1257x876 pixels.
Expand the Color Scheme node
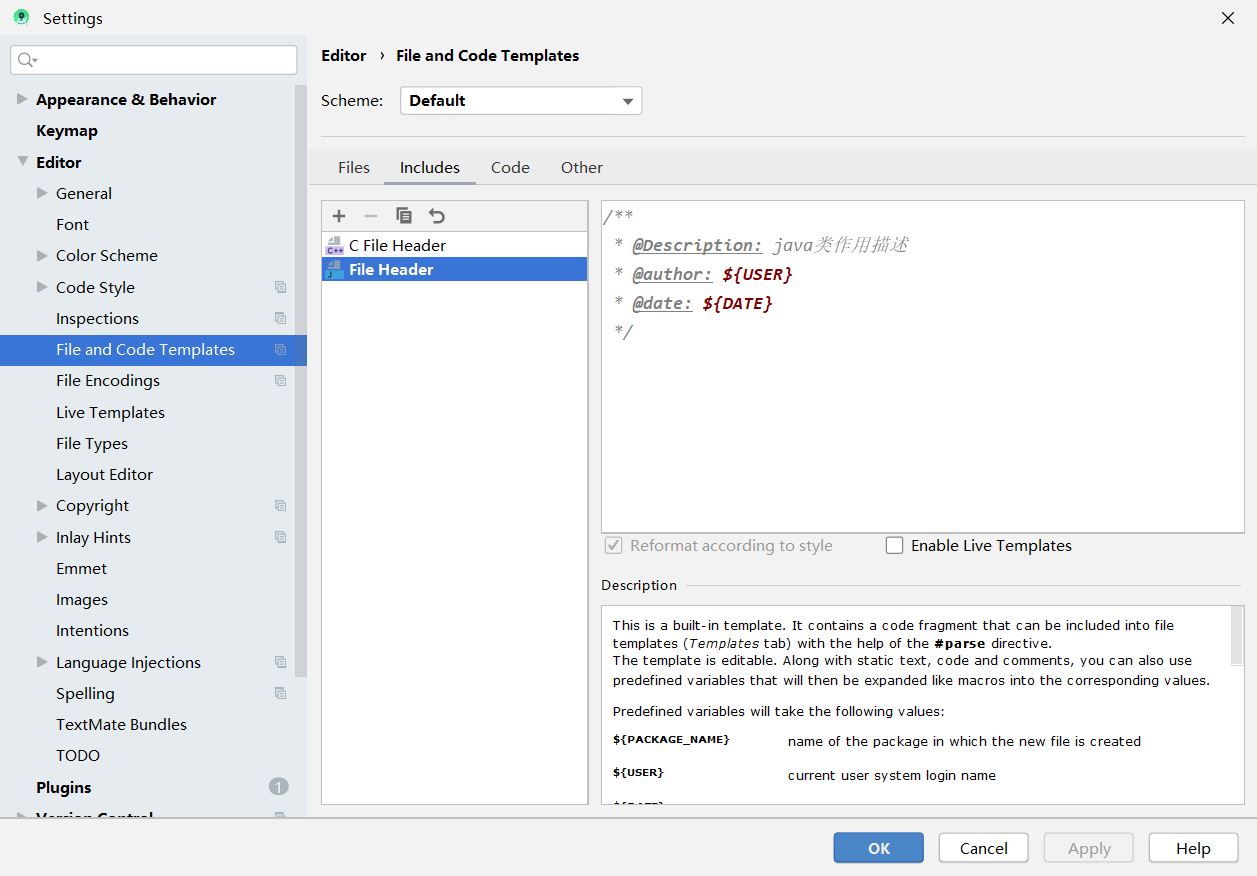(x=42, y=255)
